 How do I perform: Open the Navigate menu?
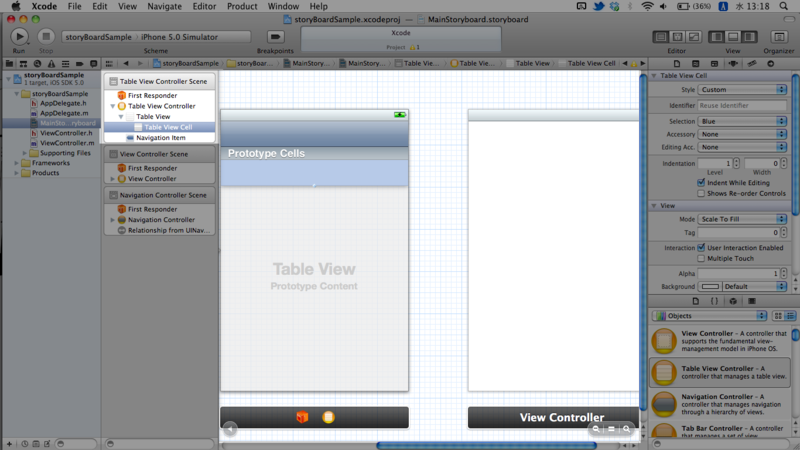tap(164, 6)
